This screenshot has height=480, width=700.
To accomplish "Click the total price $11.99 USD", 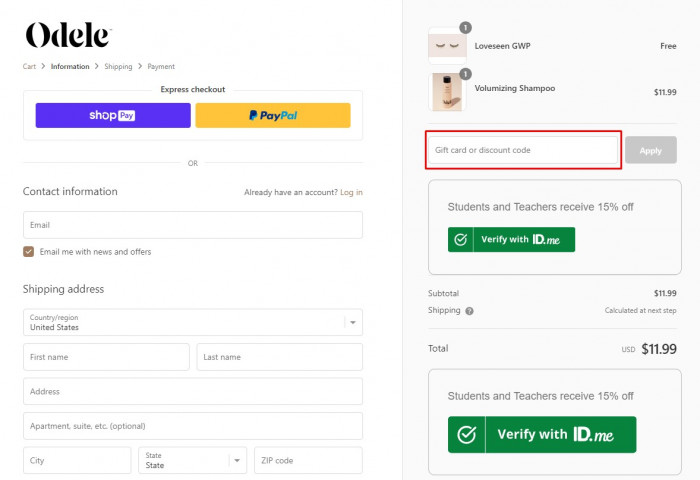I will [x=658, y=349].
